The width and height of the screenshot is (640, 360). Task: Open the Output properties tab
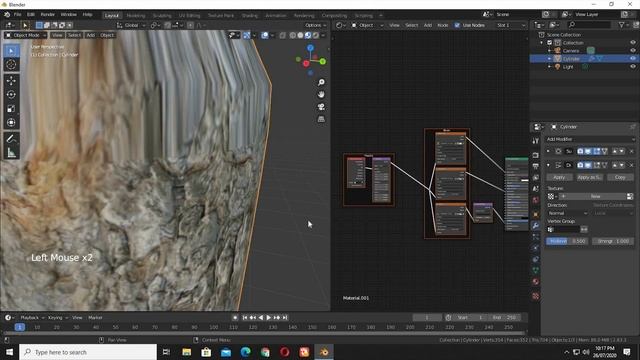pyautogui.click(x=536, y=166)
